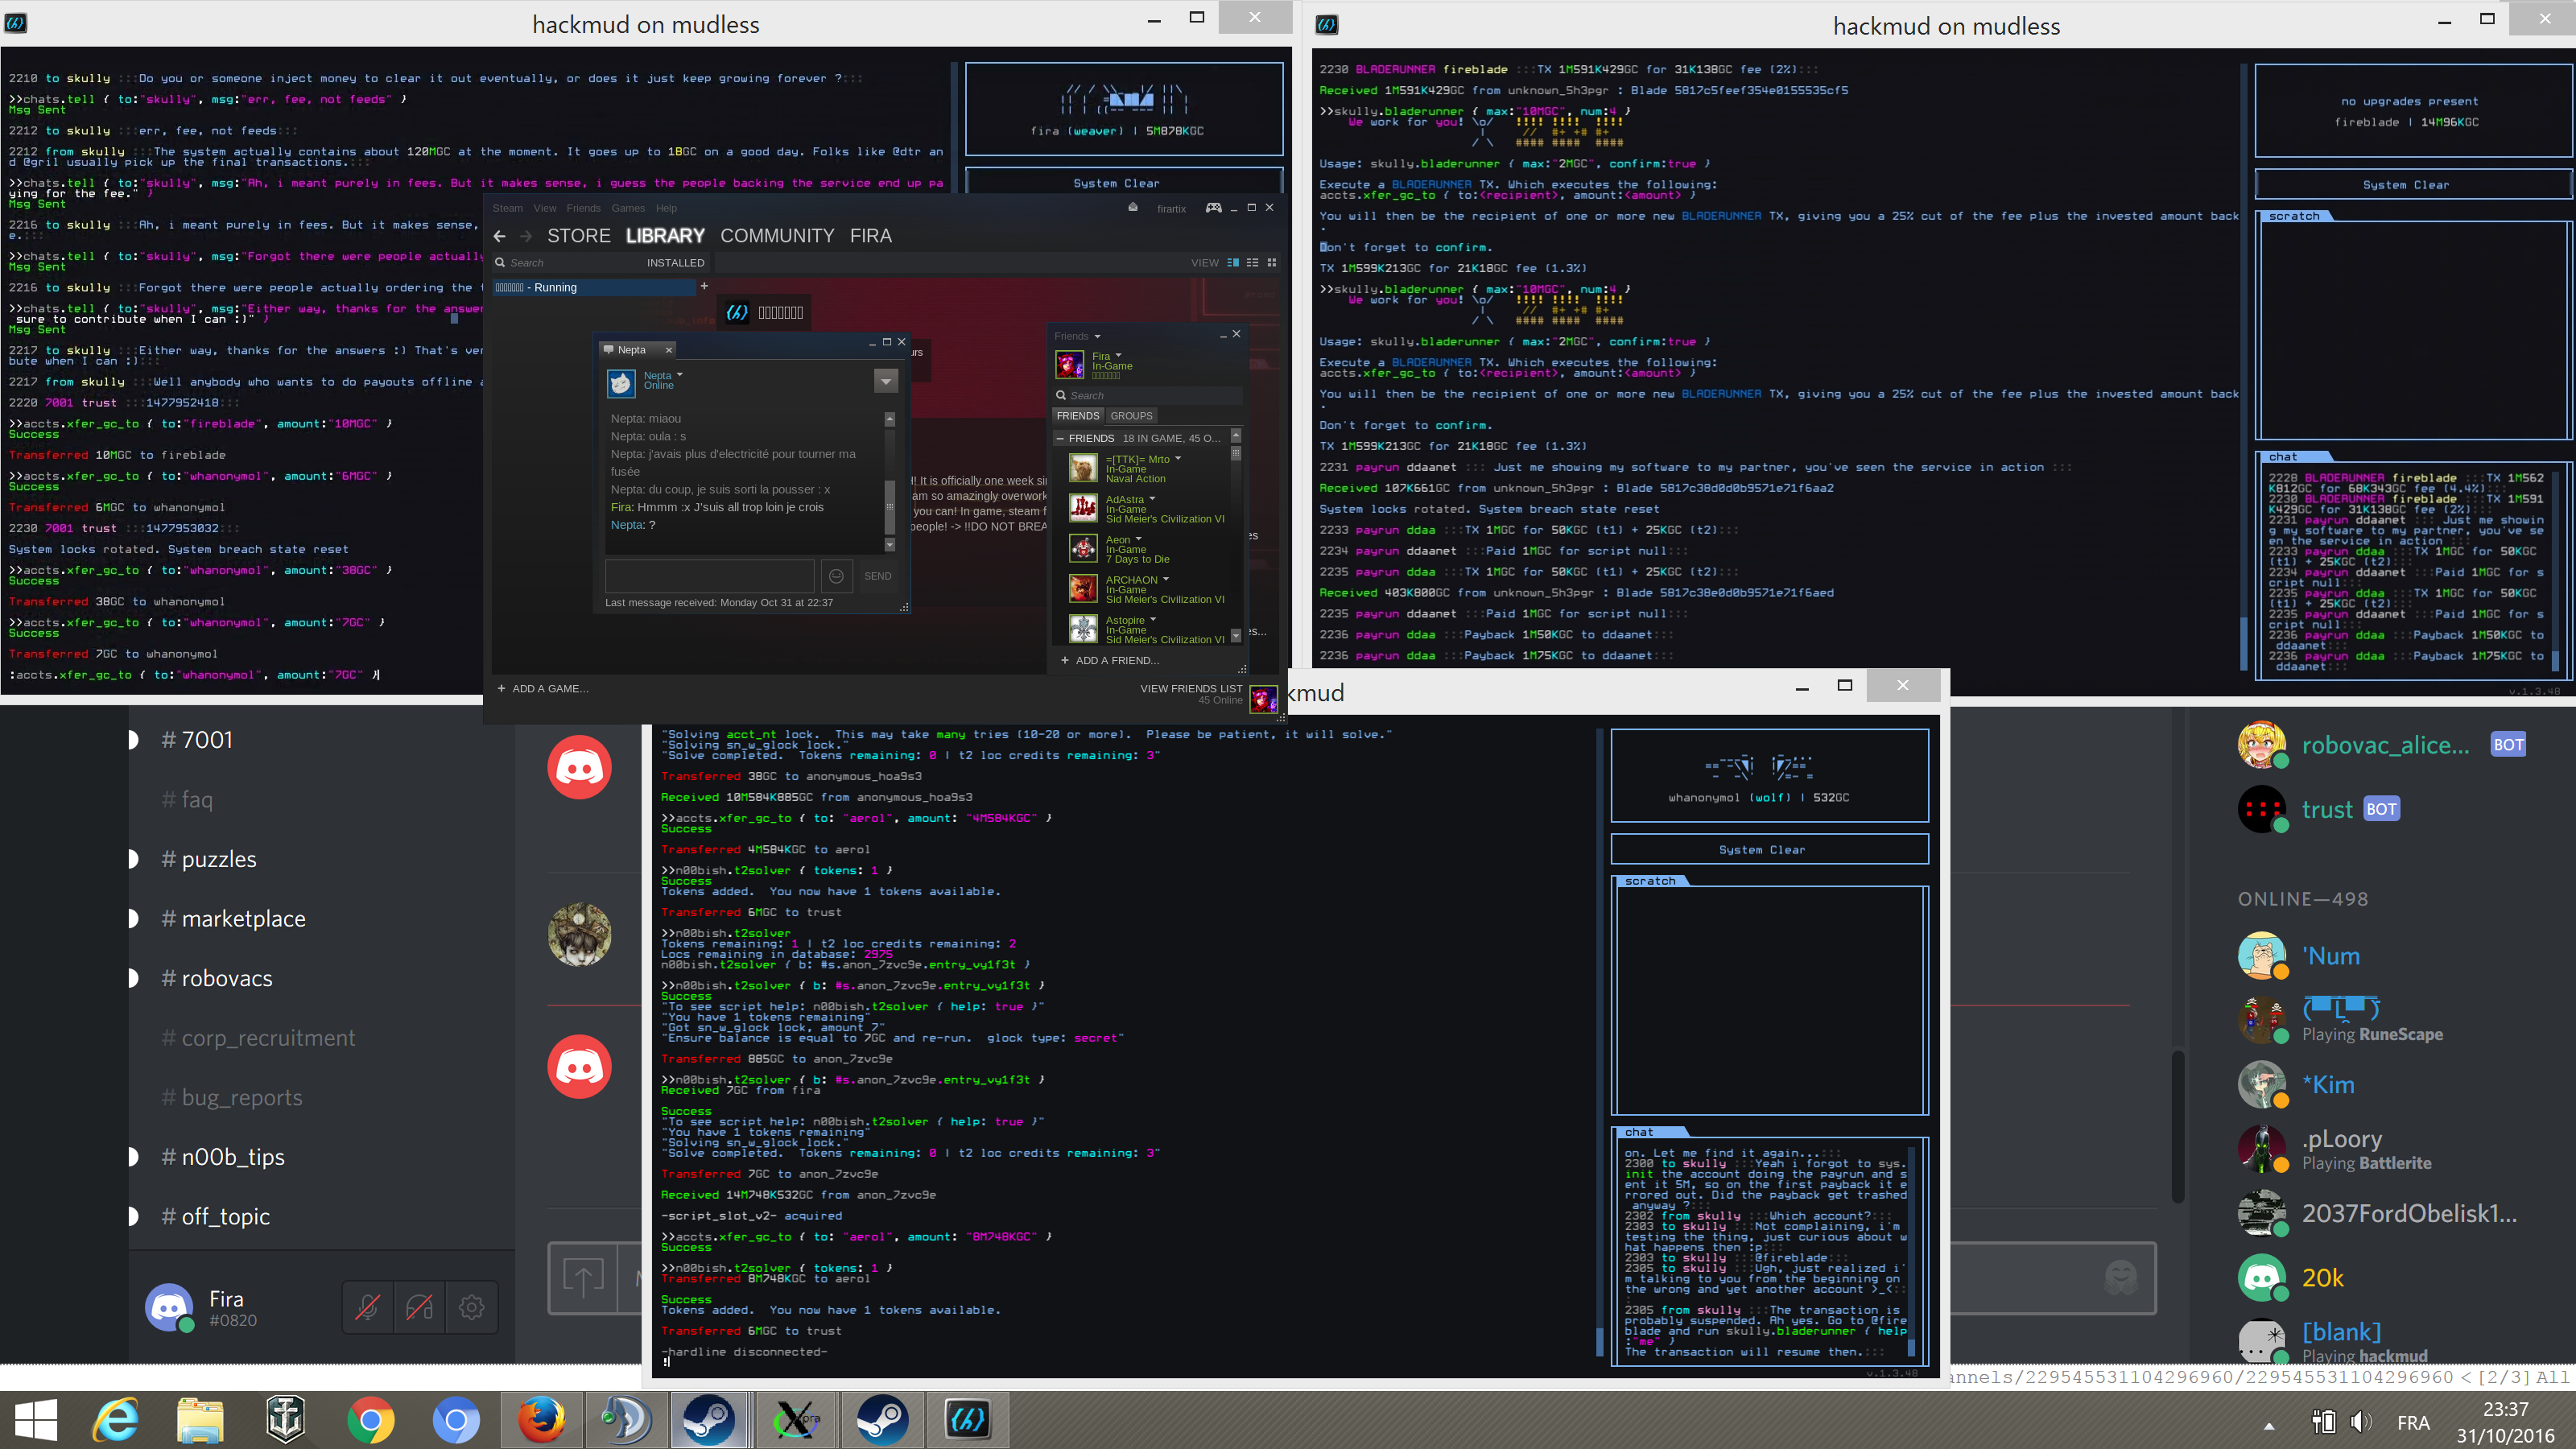The width and height of the screenshot is (2576, 1449).
Task: Toggle Discord deafen headphones
Action: point(419,1306)
